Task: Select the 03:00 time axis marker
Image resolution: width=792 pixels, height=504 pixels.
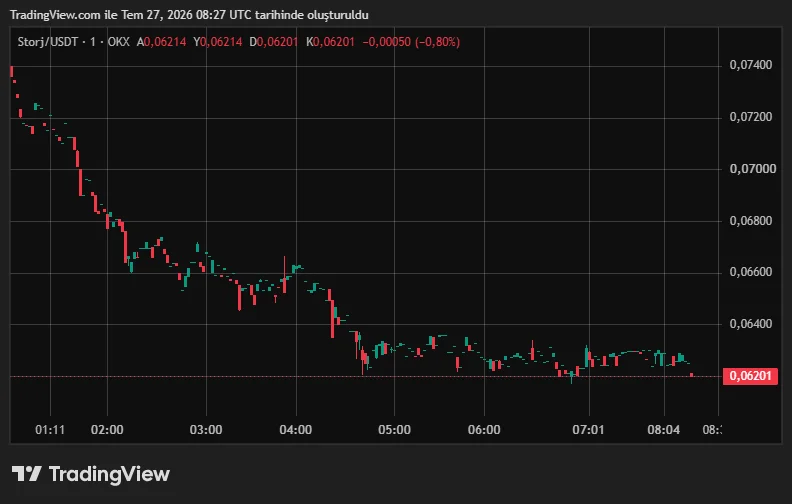Action: coord(206,430)
